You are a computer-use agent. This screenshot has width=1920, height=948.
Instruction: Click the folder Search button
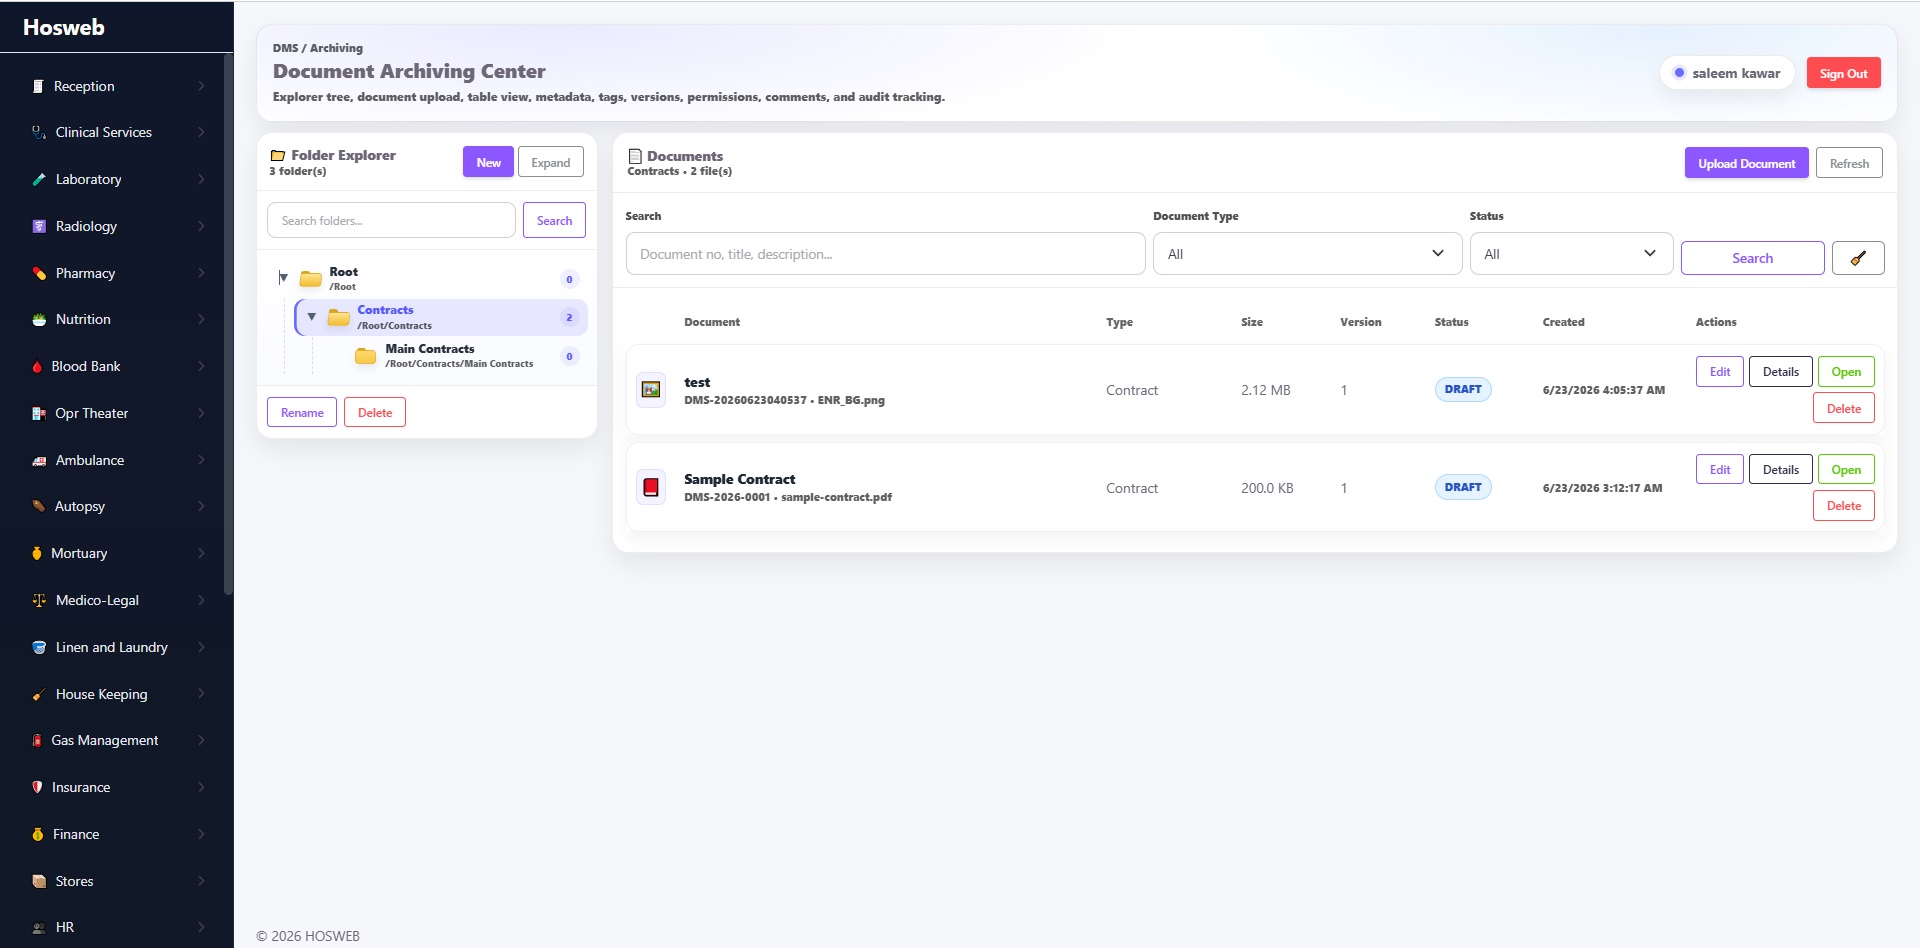click(554, 220)
